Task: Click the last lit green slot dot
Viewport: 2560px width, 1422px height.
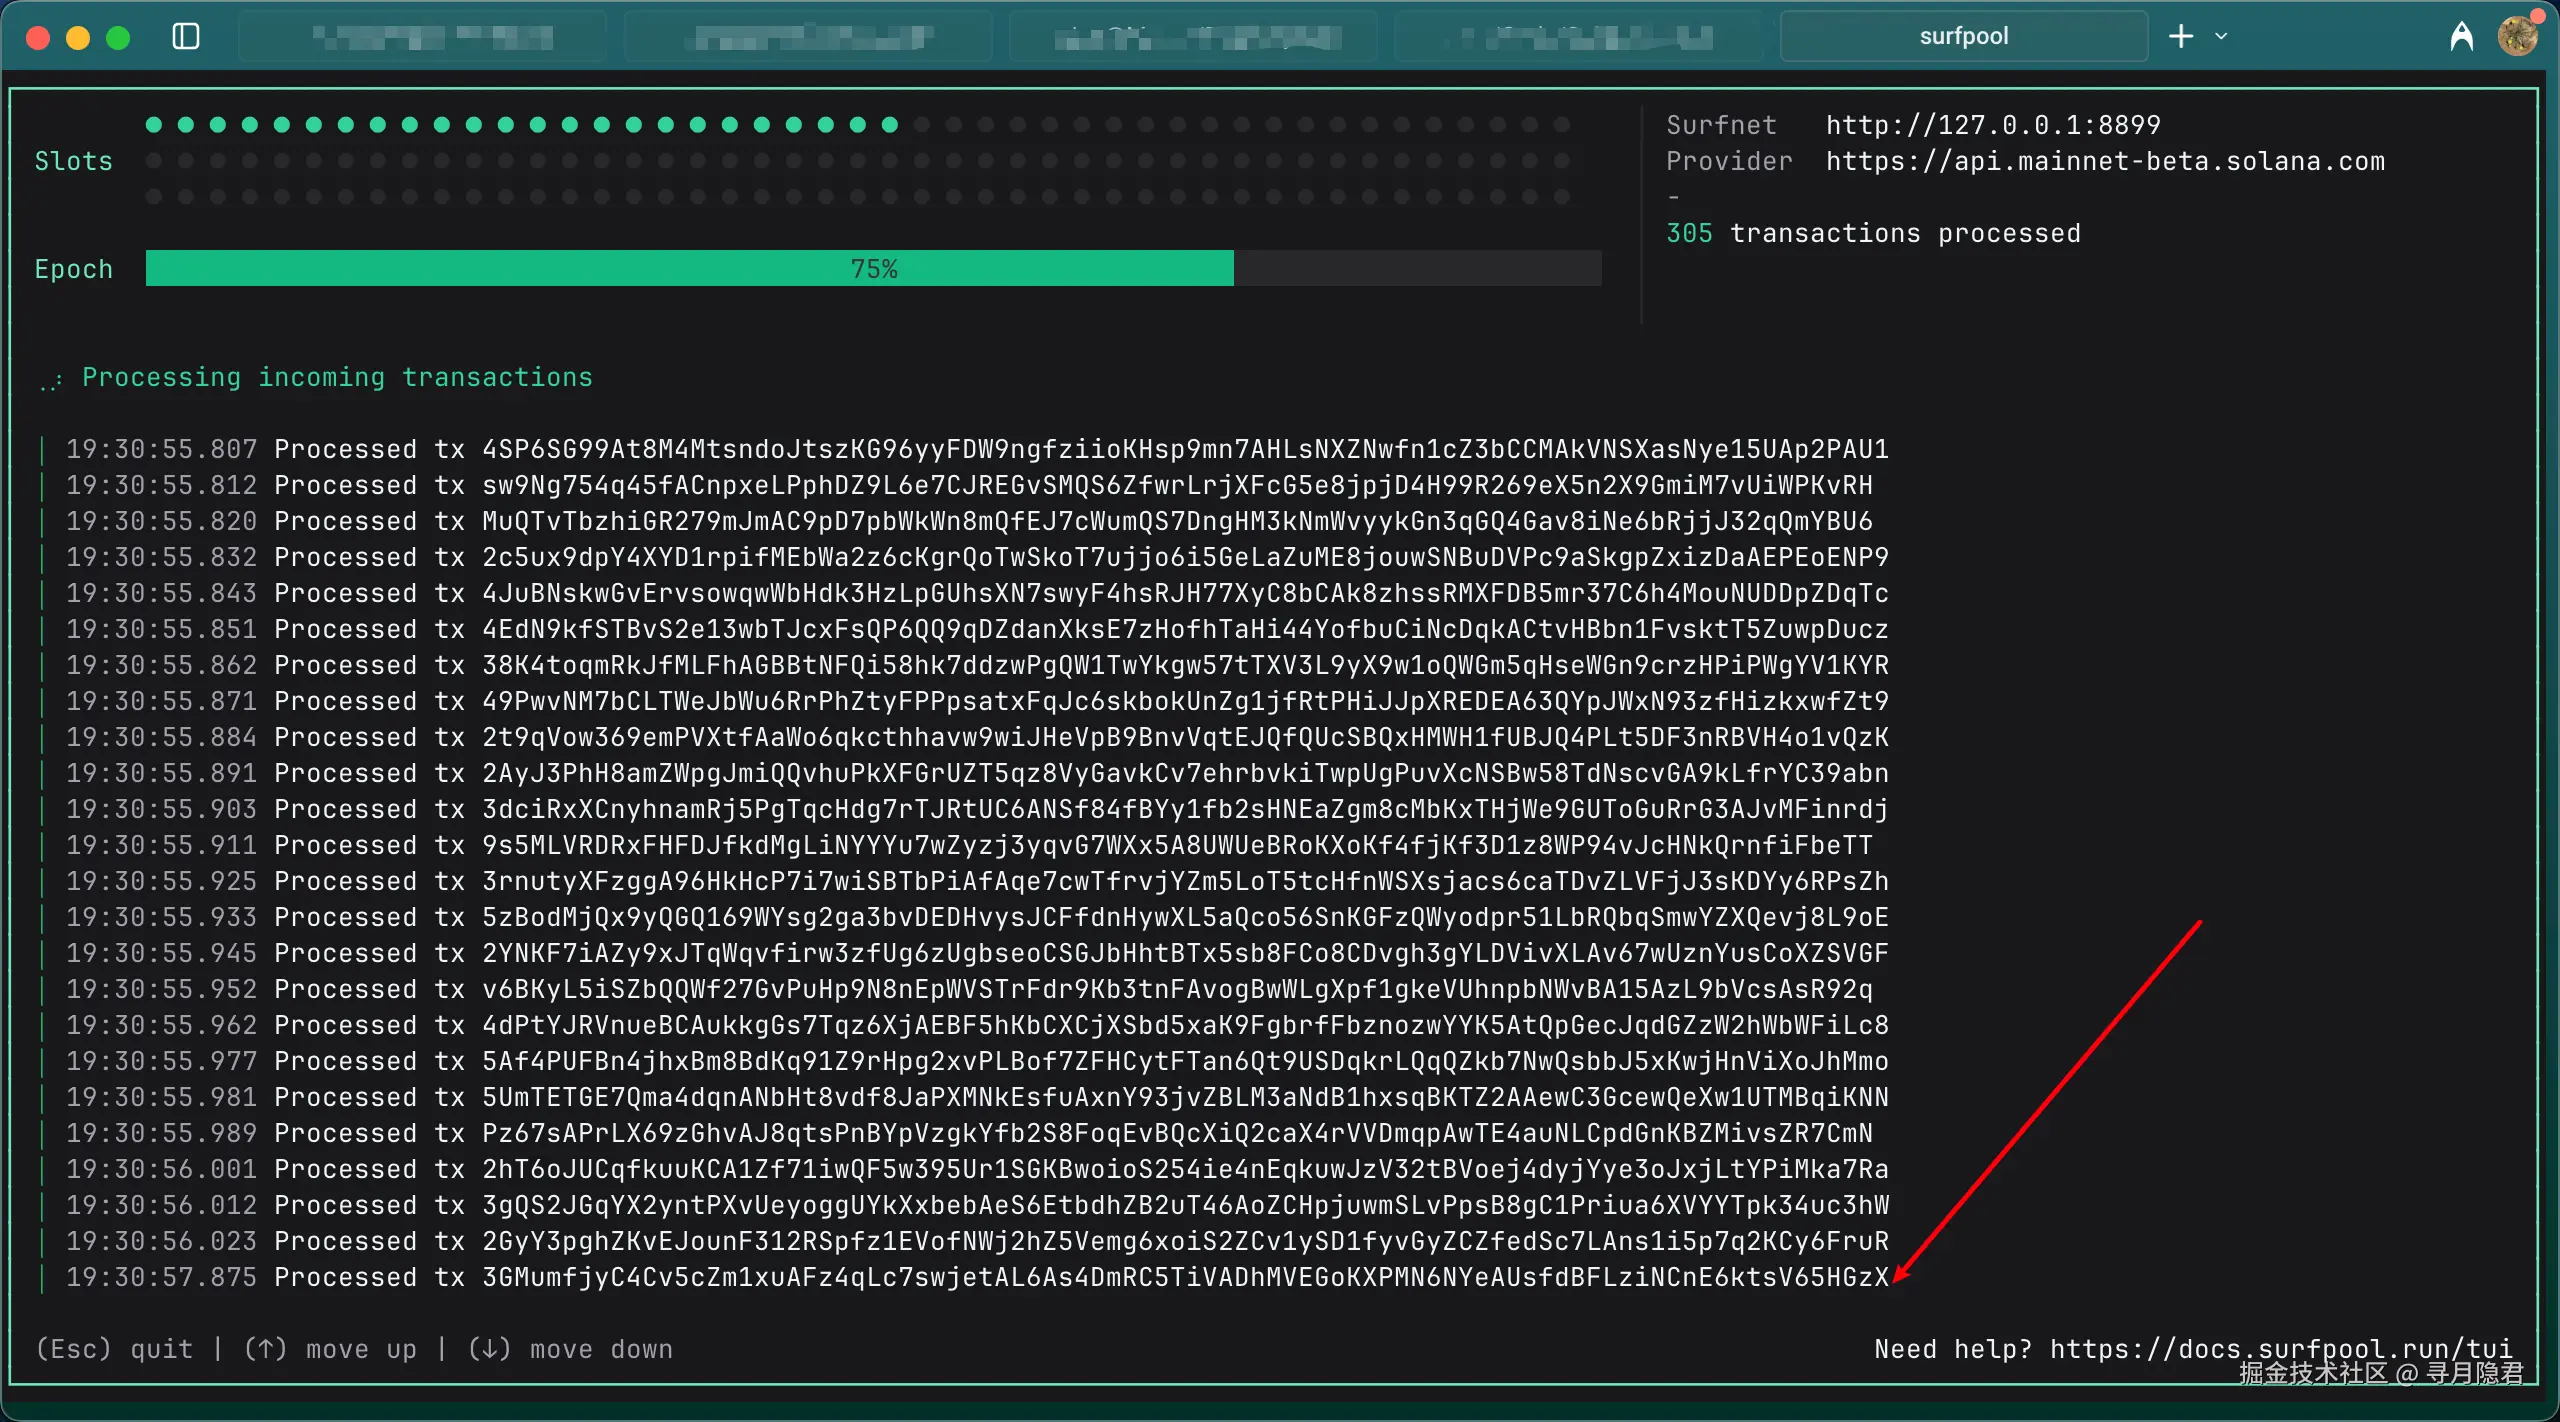Action: [890, 125]
